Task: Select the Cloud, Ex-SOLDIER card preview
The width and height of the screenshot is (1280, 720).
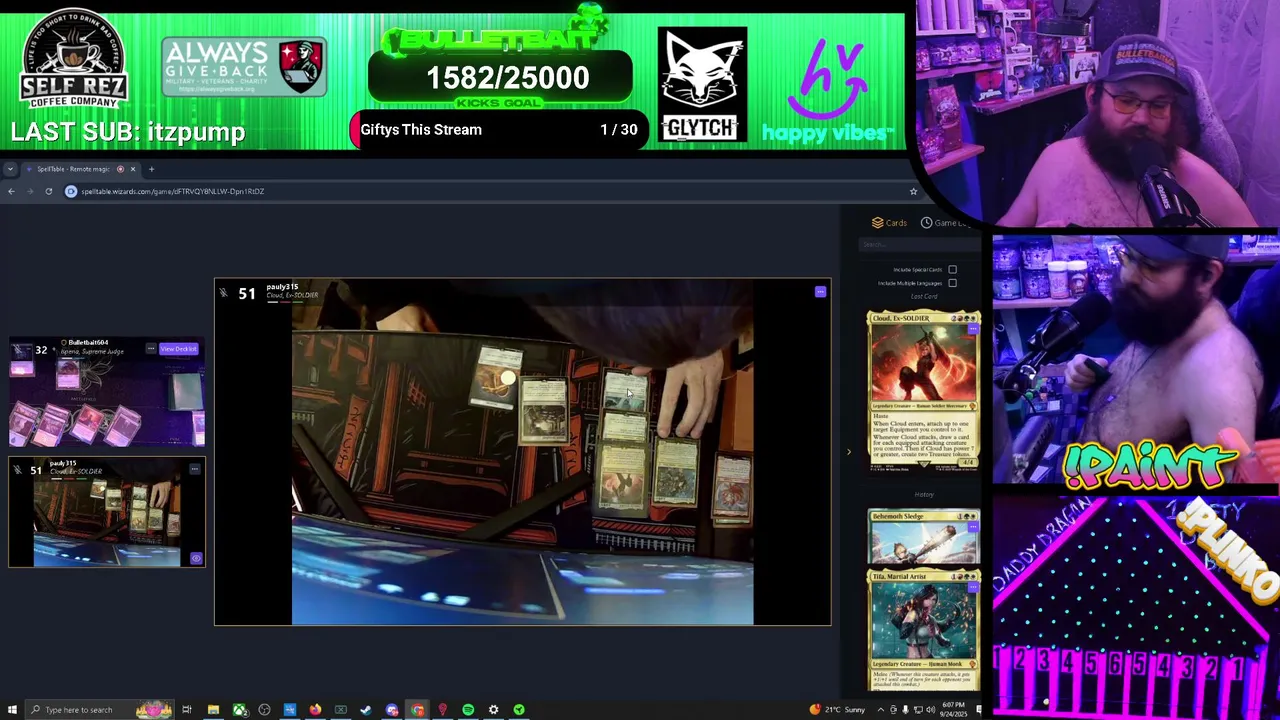Action: (924, 391)
